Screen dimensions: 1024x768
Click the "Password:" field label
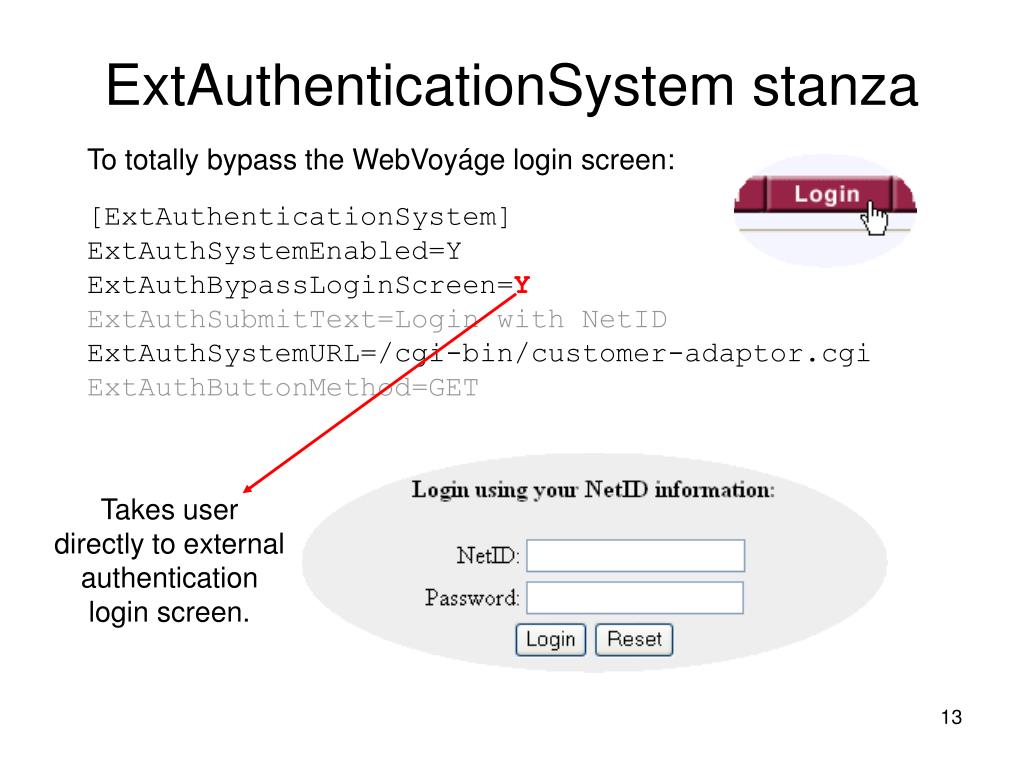[472, 598]
